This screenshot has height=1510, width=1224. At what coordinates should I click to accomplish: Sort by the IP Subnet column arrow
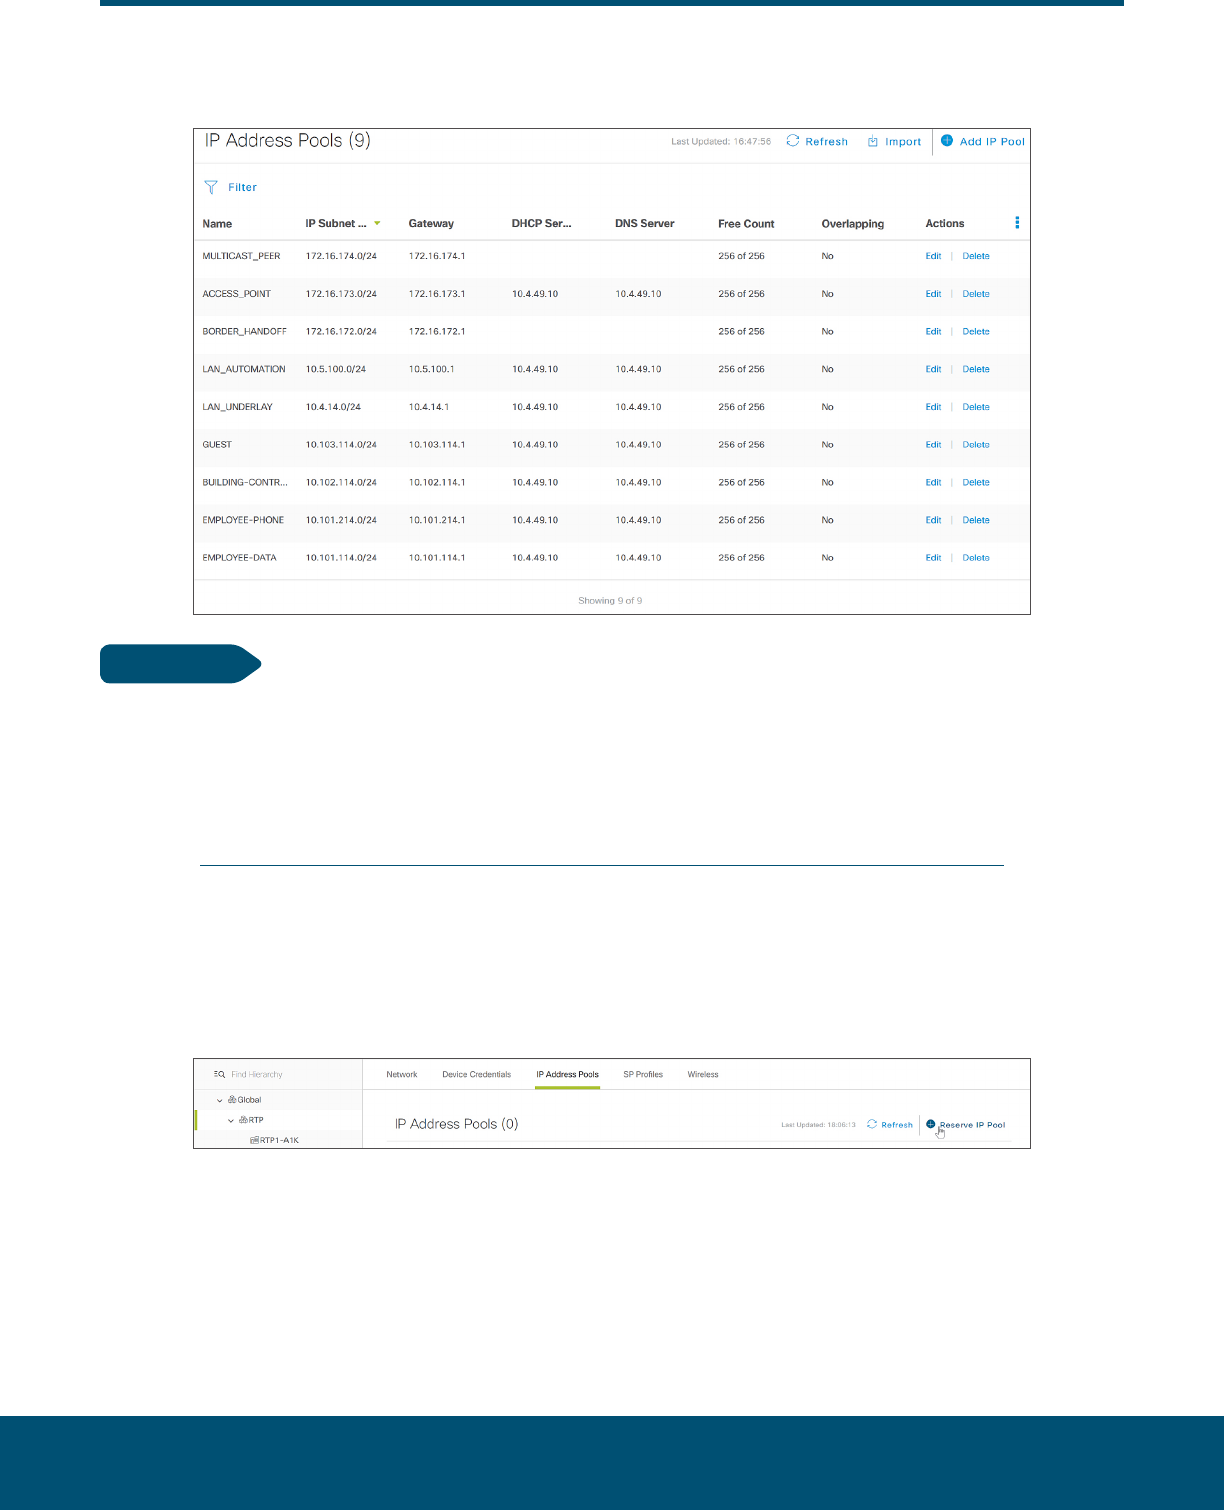[x=377, y=224]
